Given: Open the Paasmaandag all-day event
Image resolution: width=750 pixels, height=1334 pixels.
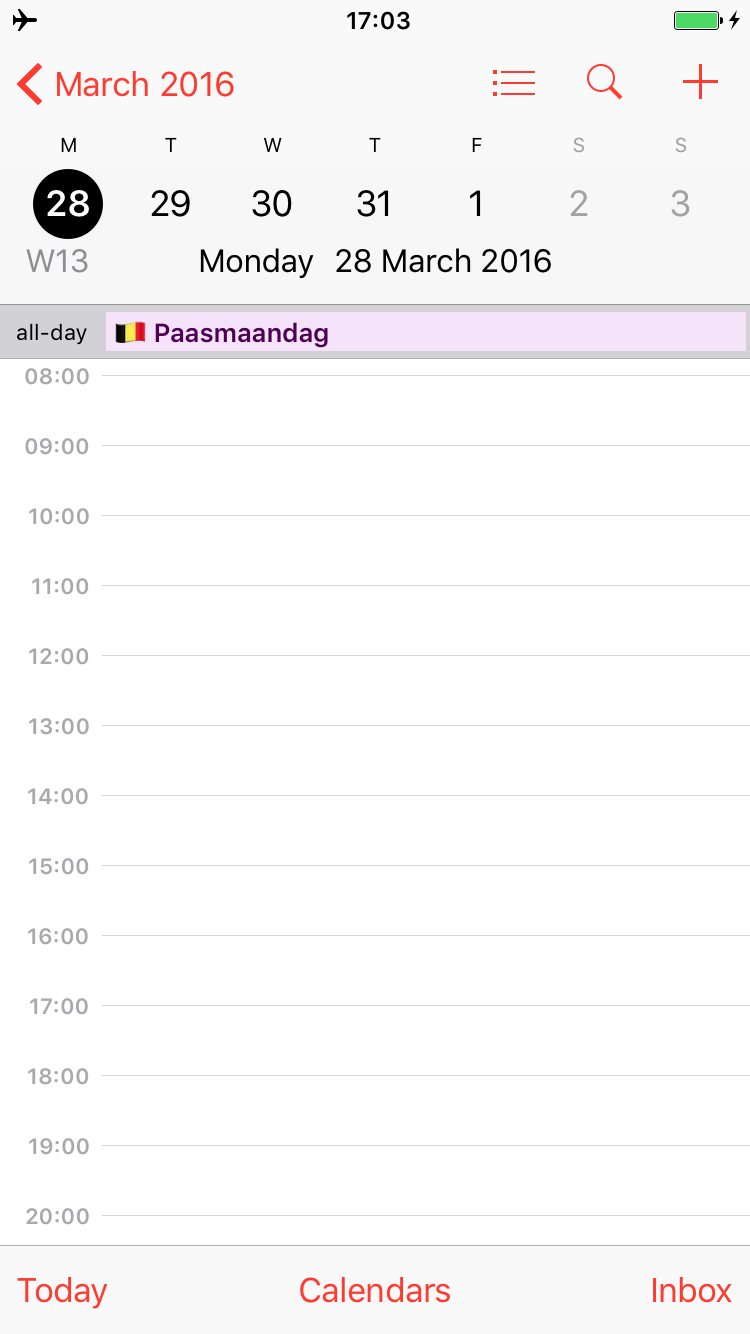Looking at the screenshot, I should (425, 332).
